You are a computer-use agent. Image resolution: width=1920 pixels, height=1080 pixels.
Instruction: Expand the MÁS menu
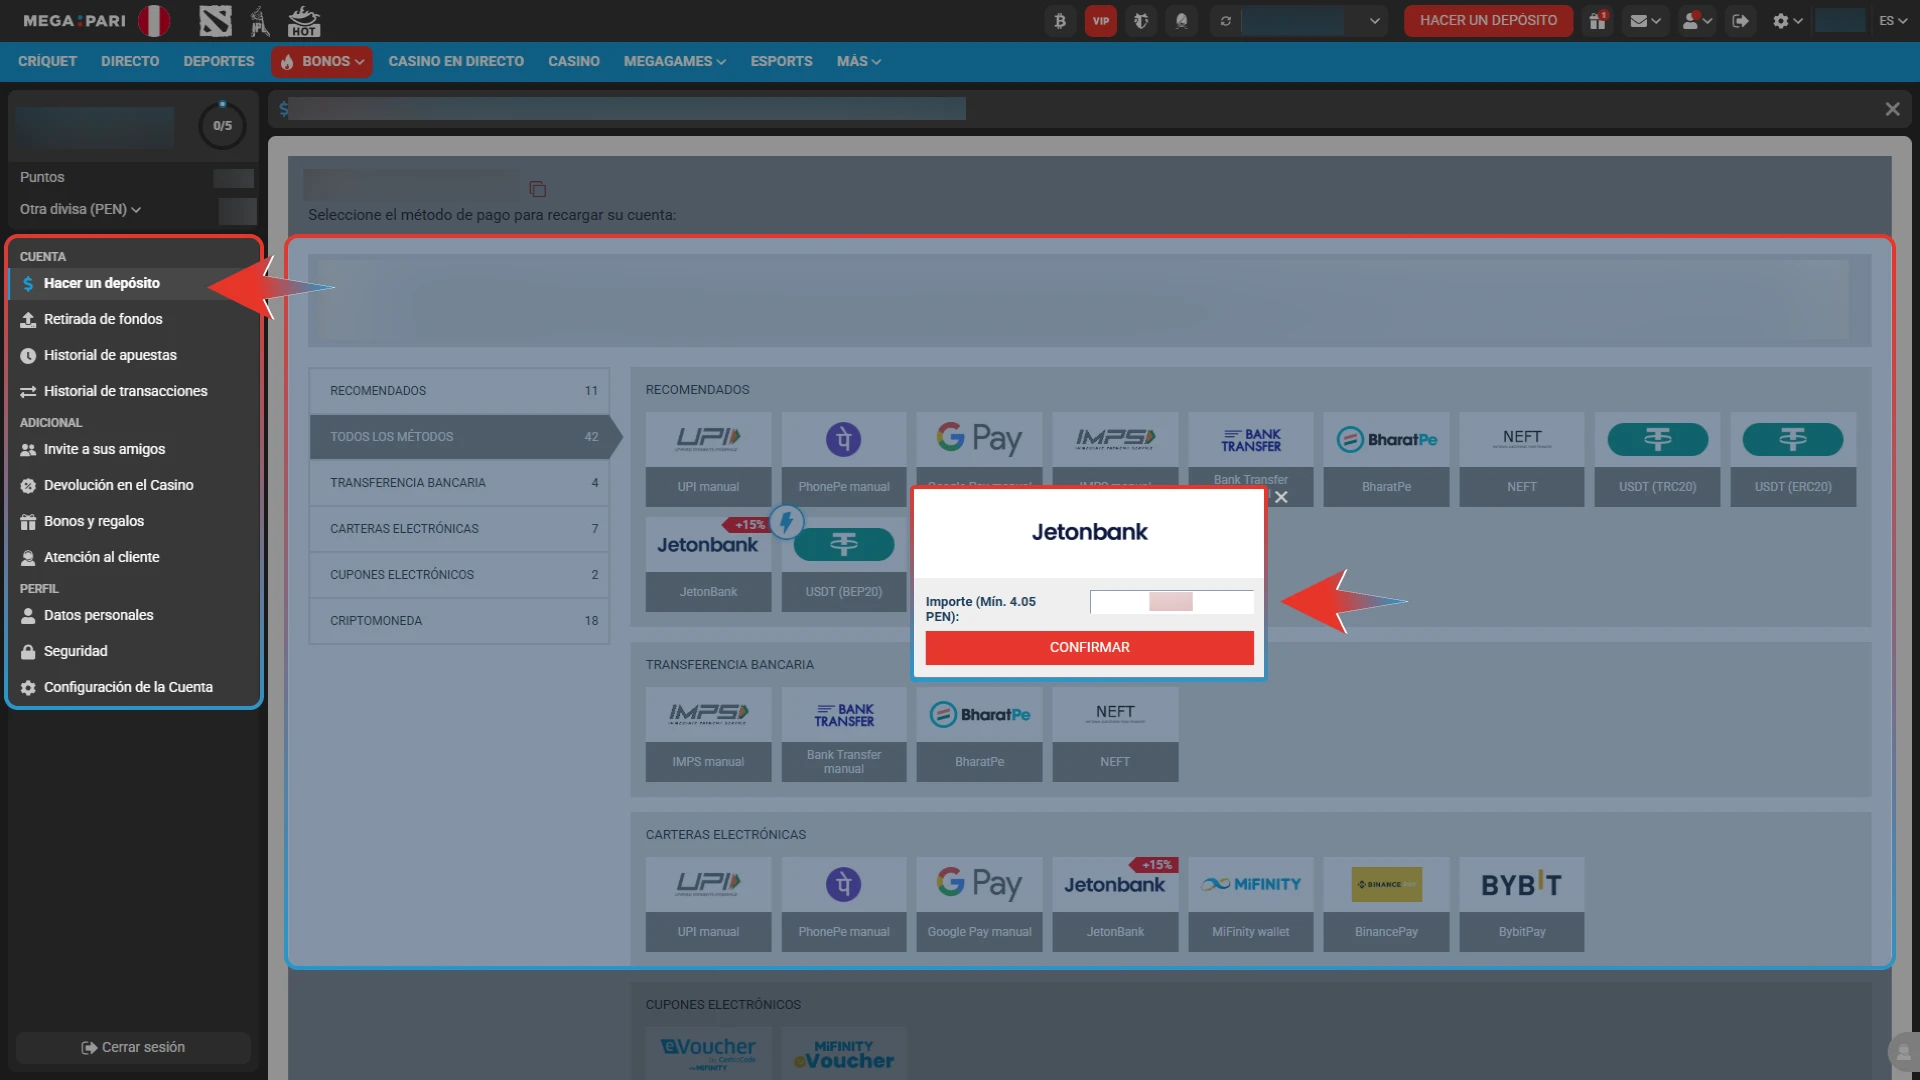858,61
